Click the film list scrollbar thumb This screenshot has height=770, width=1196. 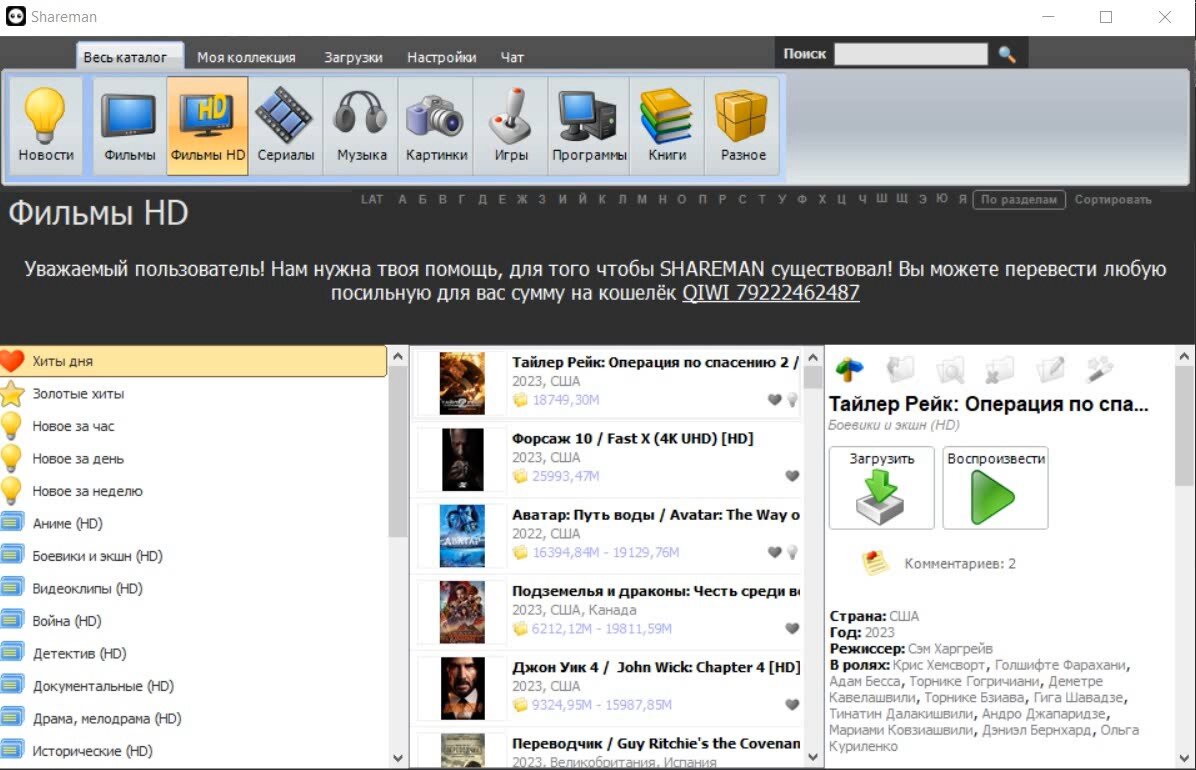(812, 378)
